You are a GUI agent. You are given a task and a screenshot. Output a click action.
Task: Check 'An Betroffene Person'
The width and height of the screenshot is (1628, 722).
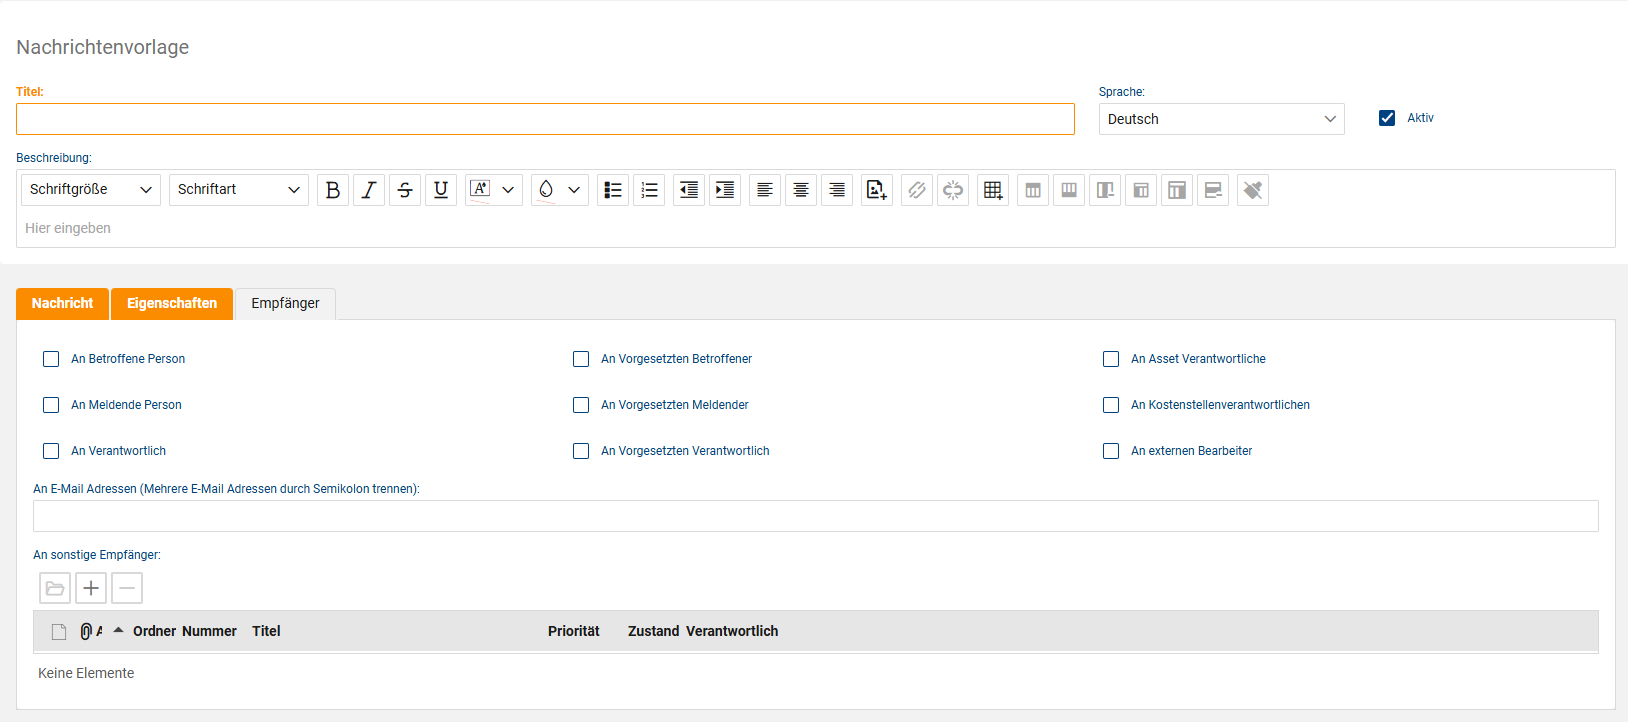pyautogui.click(x=51, y=359)
